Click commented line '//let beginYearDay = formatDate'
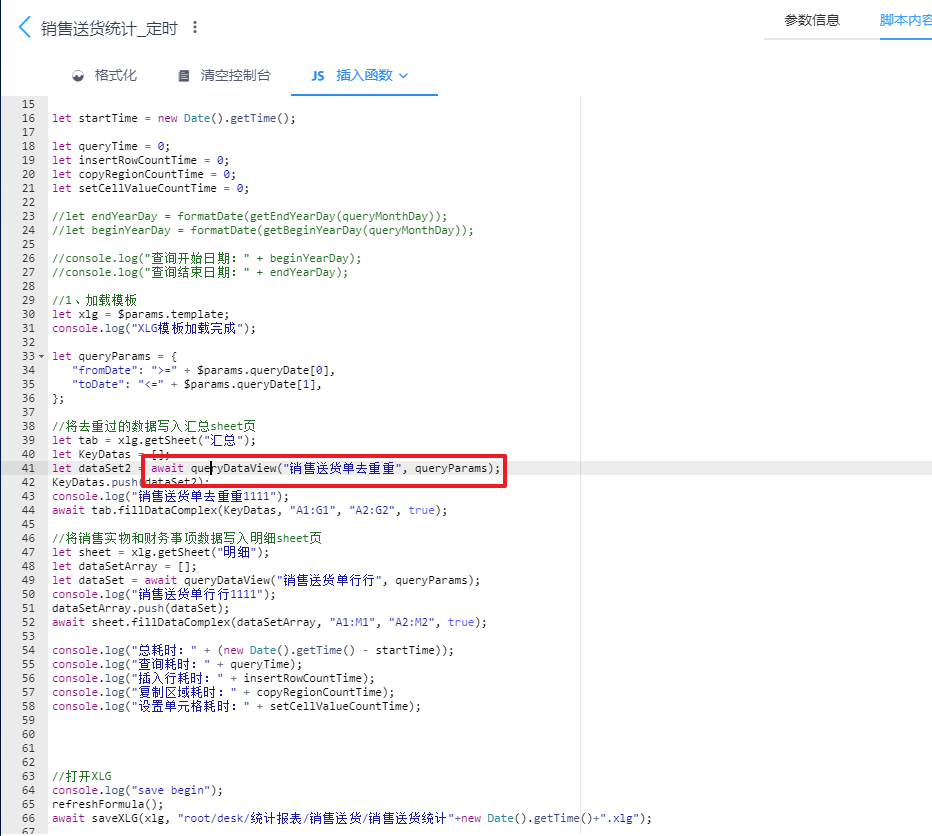The height and width of the screenshot is (836, 932). point(263,230)
